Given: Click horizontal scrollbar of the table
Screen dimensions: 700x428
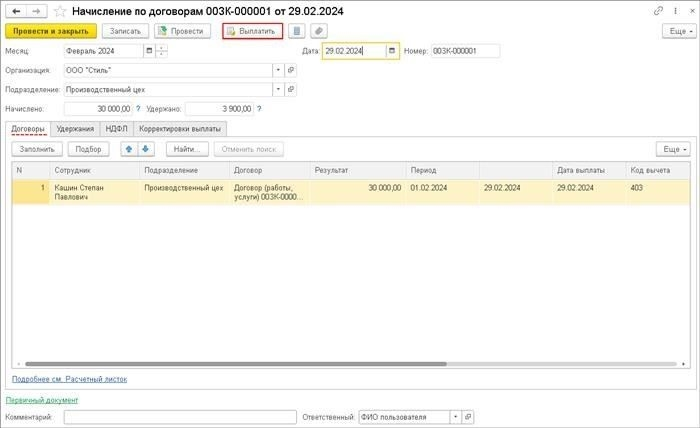Looking at the screenshot, I should pos(236,364).
